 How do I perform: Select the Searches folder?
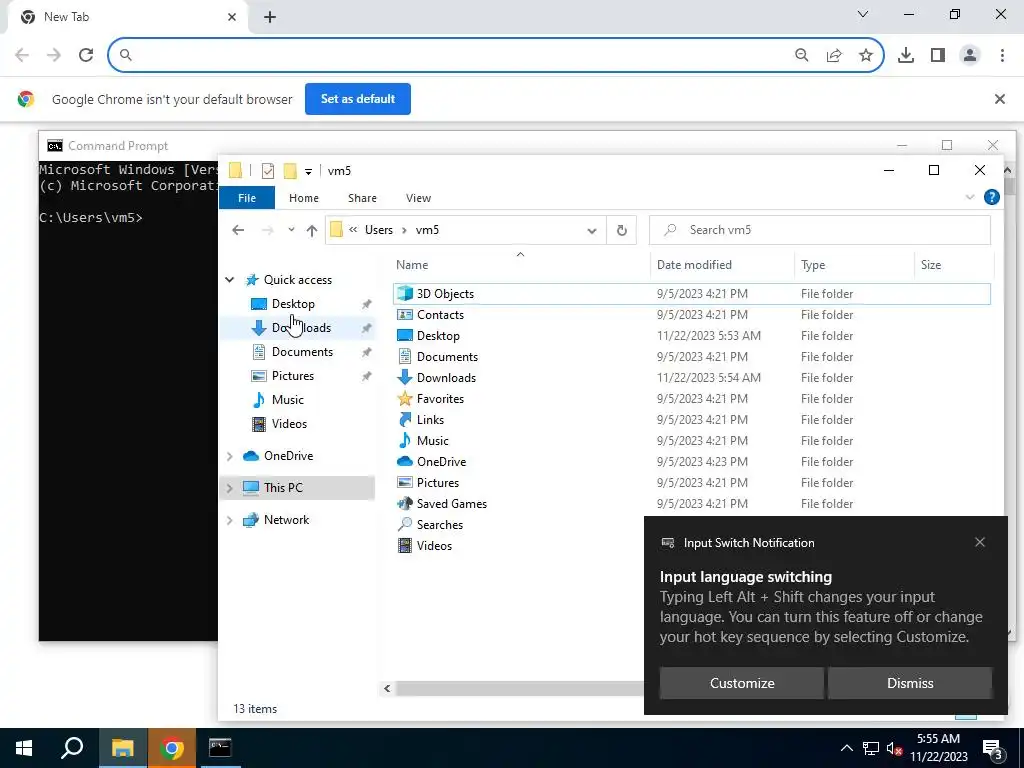tap(440, 524)
